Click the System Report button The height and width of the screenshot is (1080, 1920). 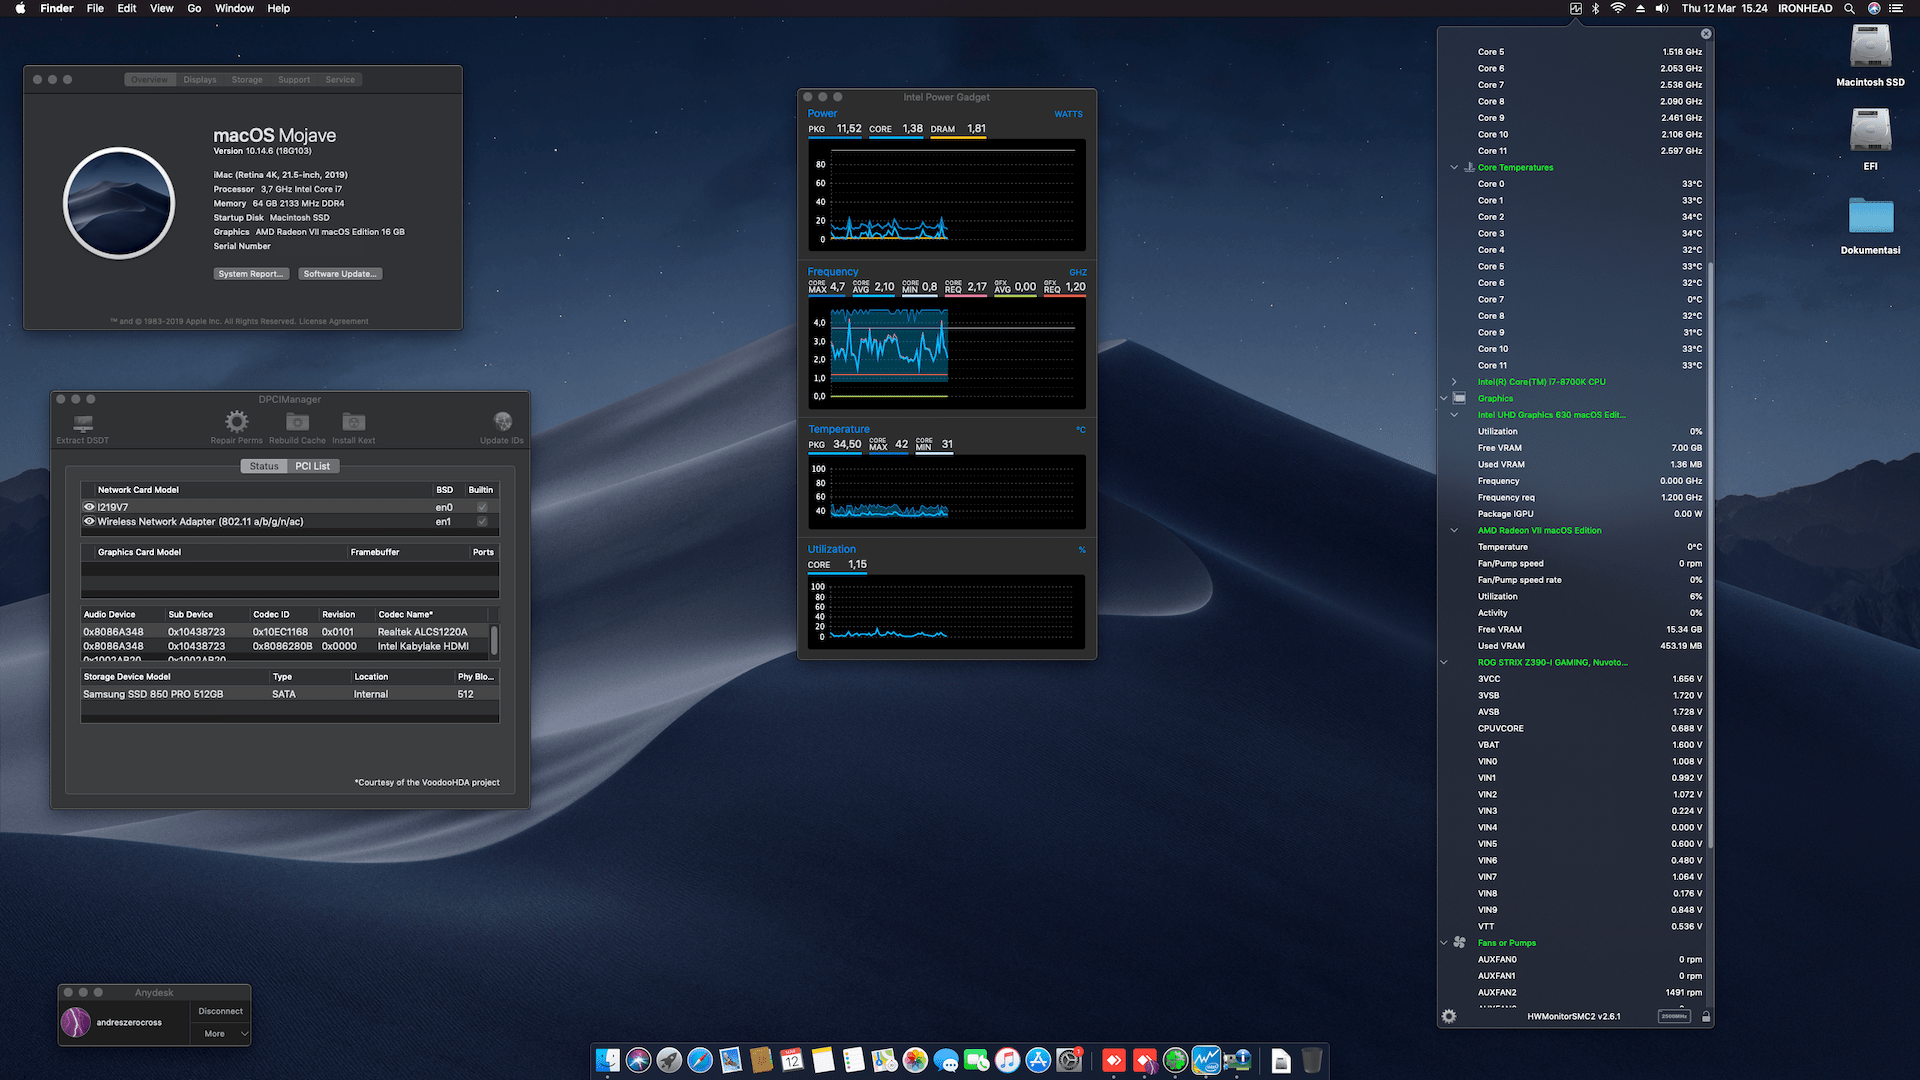(x=251, y=273)
